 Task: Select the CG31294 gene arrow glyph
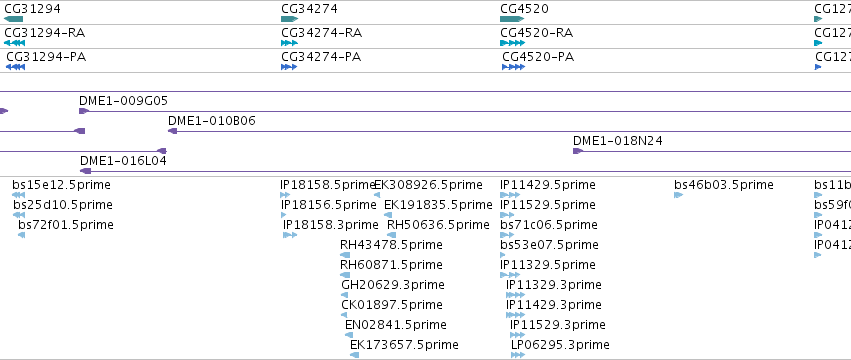(x=14, y=19)
